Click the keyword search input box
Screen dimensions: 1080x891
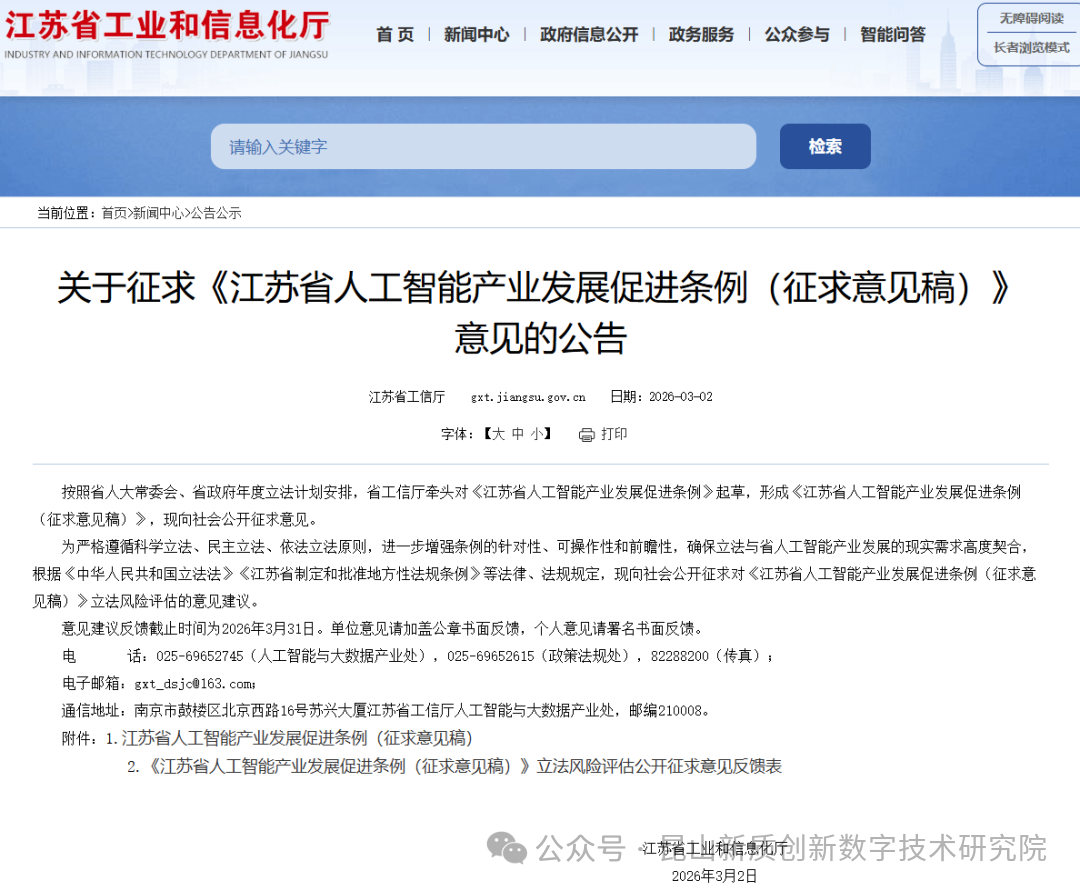point(483,146)
